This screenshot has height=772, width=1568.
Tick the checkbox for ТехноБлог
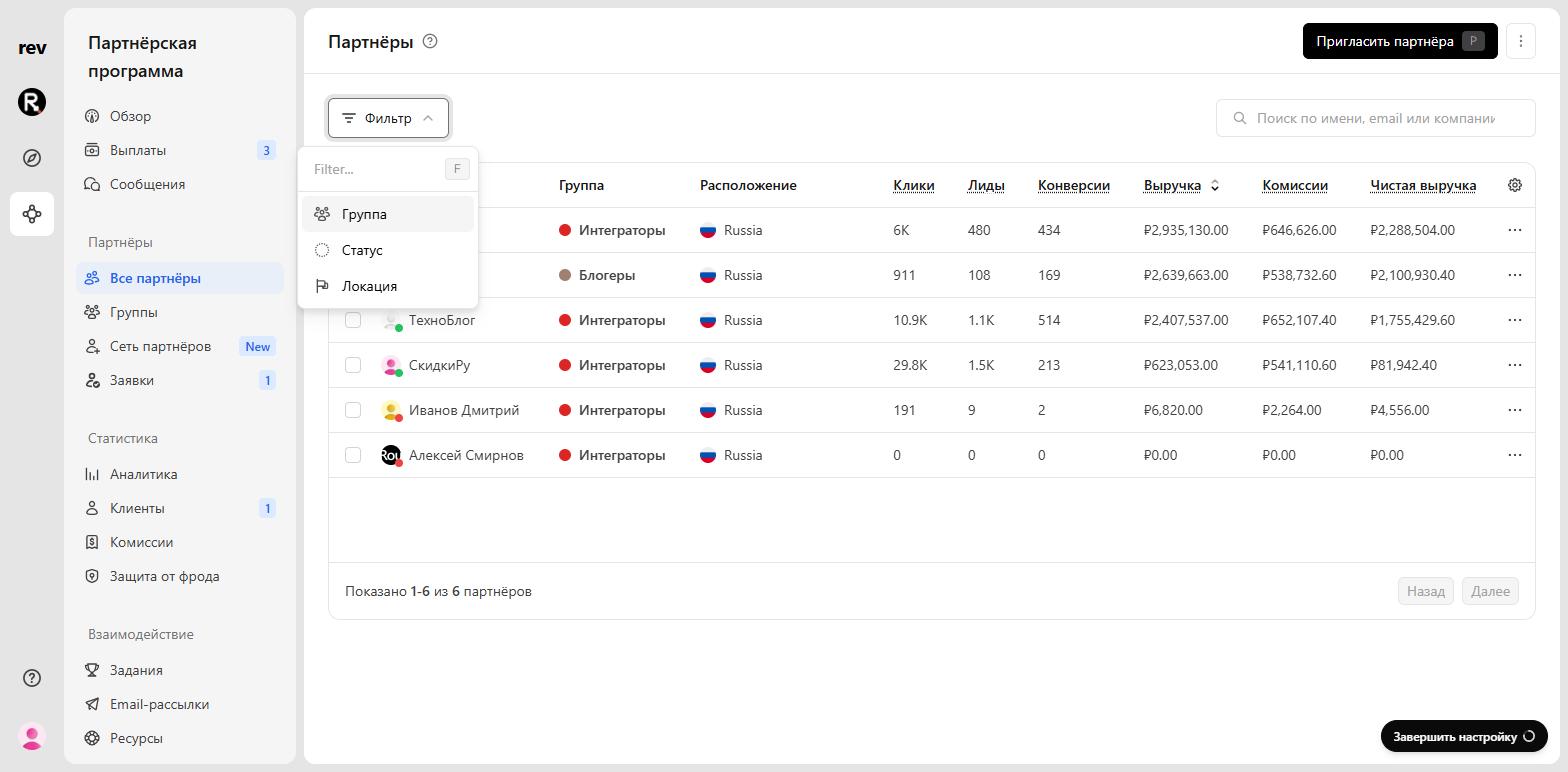353,320
